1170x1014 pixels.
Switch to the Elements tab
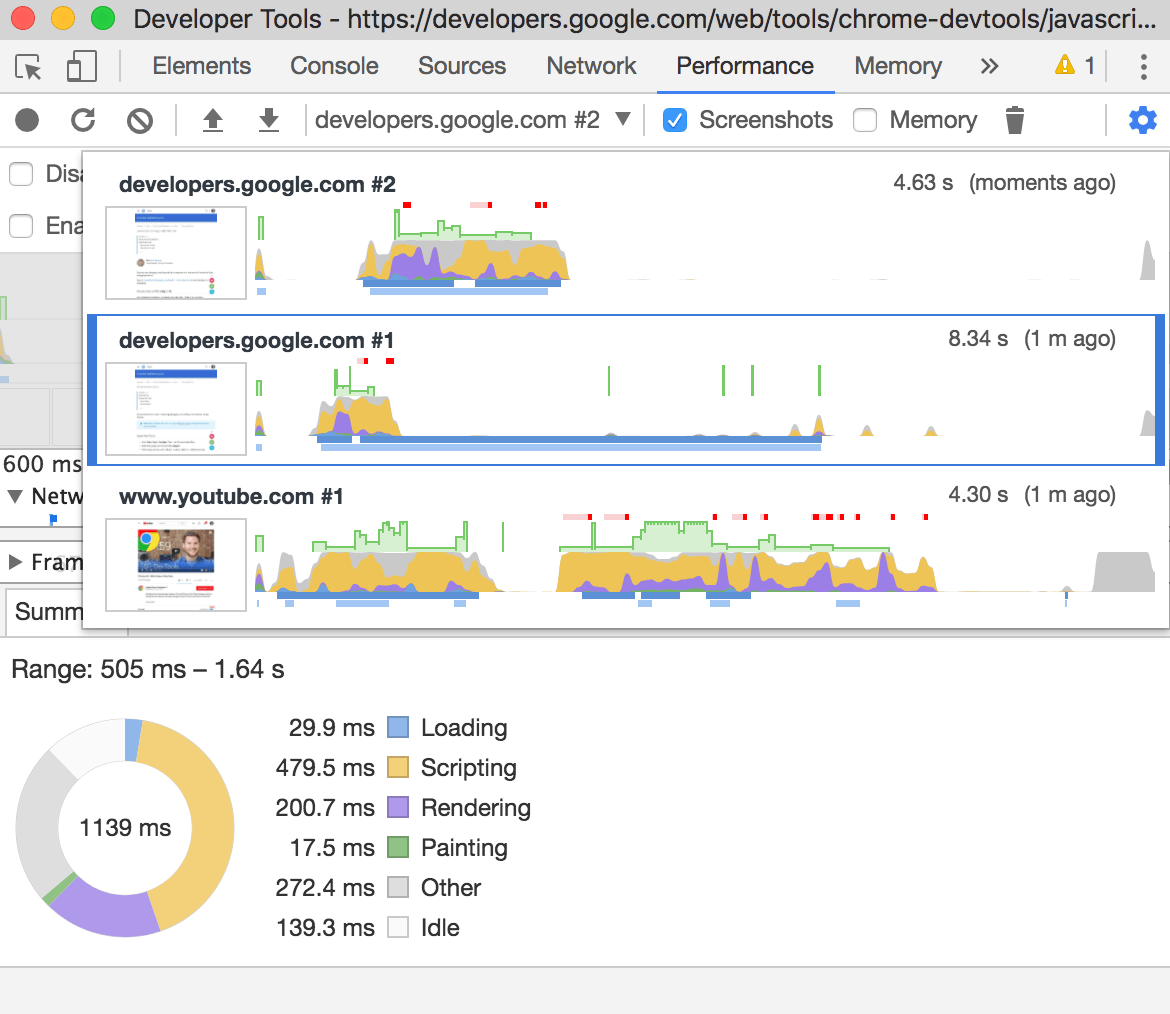(201, 66)
